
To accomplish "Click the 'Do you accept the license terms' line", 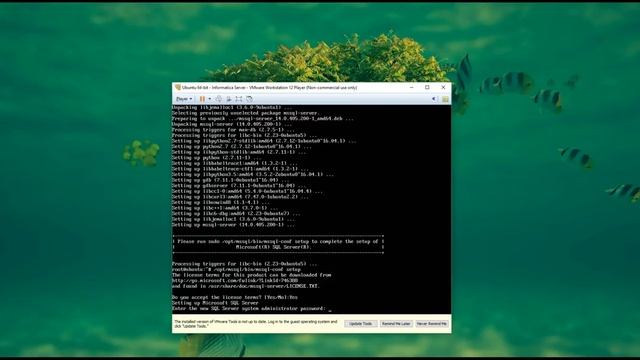I will (234, 297).
